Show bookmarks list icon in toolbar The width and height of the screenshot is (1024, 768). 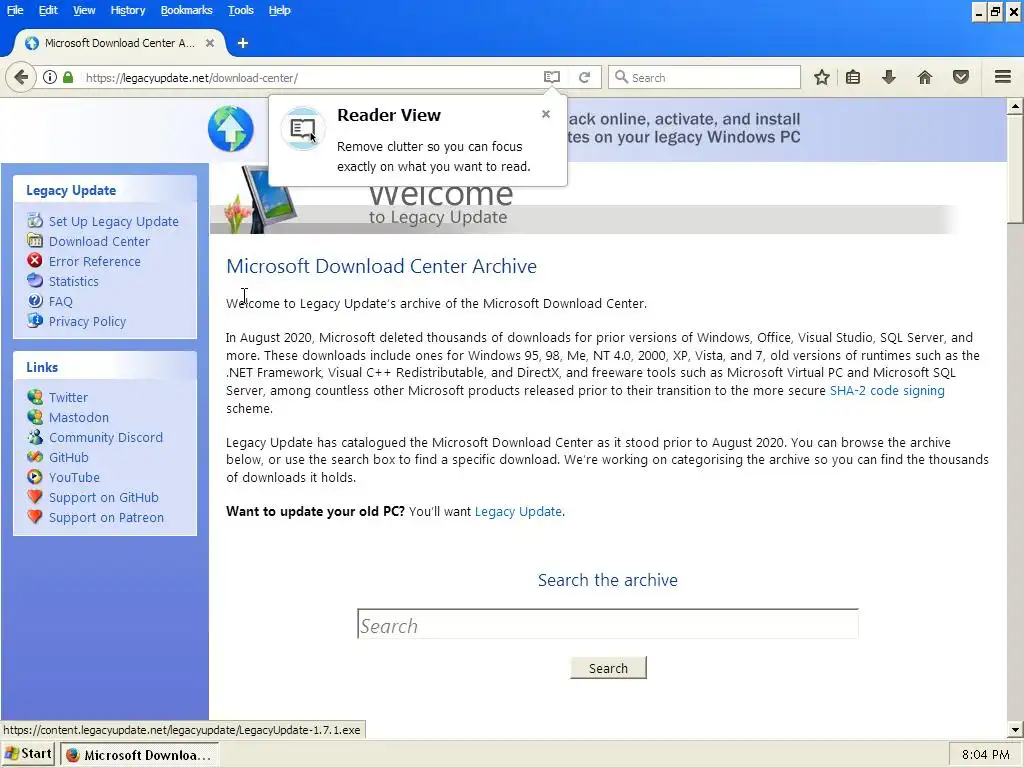[x=853, y=77]
